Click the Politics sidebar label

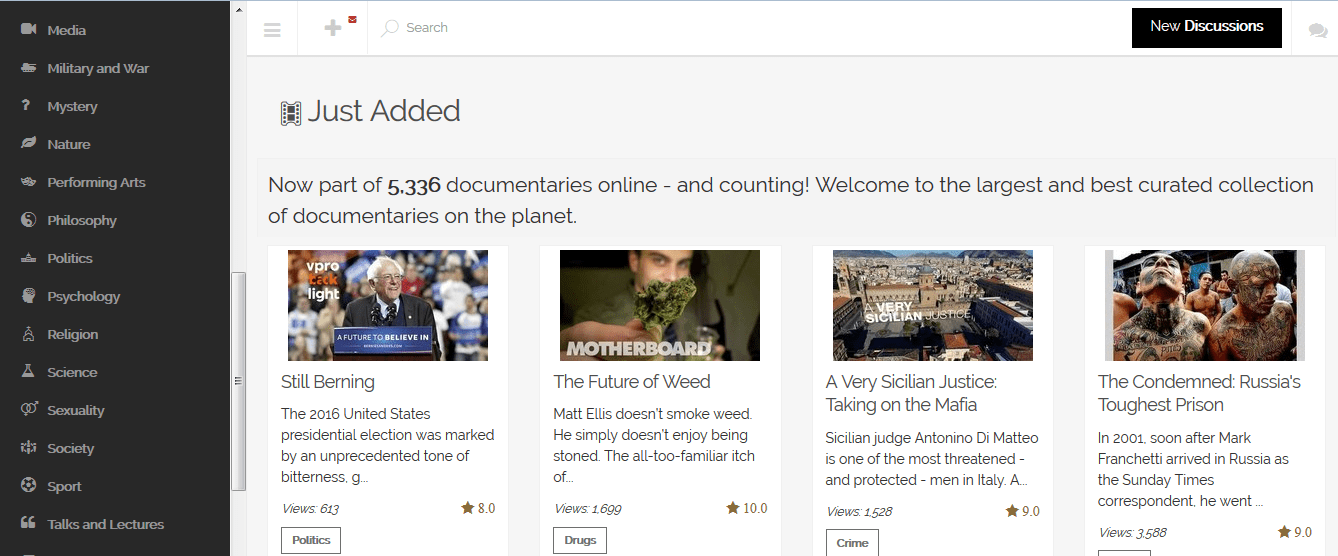(70, 258)
